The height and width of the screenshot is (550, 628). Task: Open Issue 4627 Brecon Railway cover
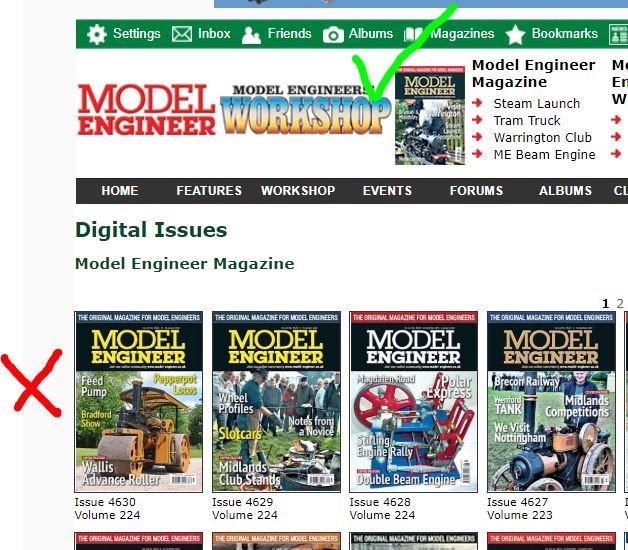coord(552,402)
